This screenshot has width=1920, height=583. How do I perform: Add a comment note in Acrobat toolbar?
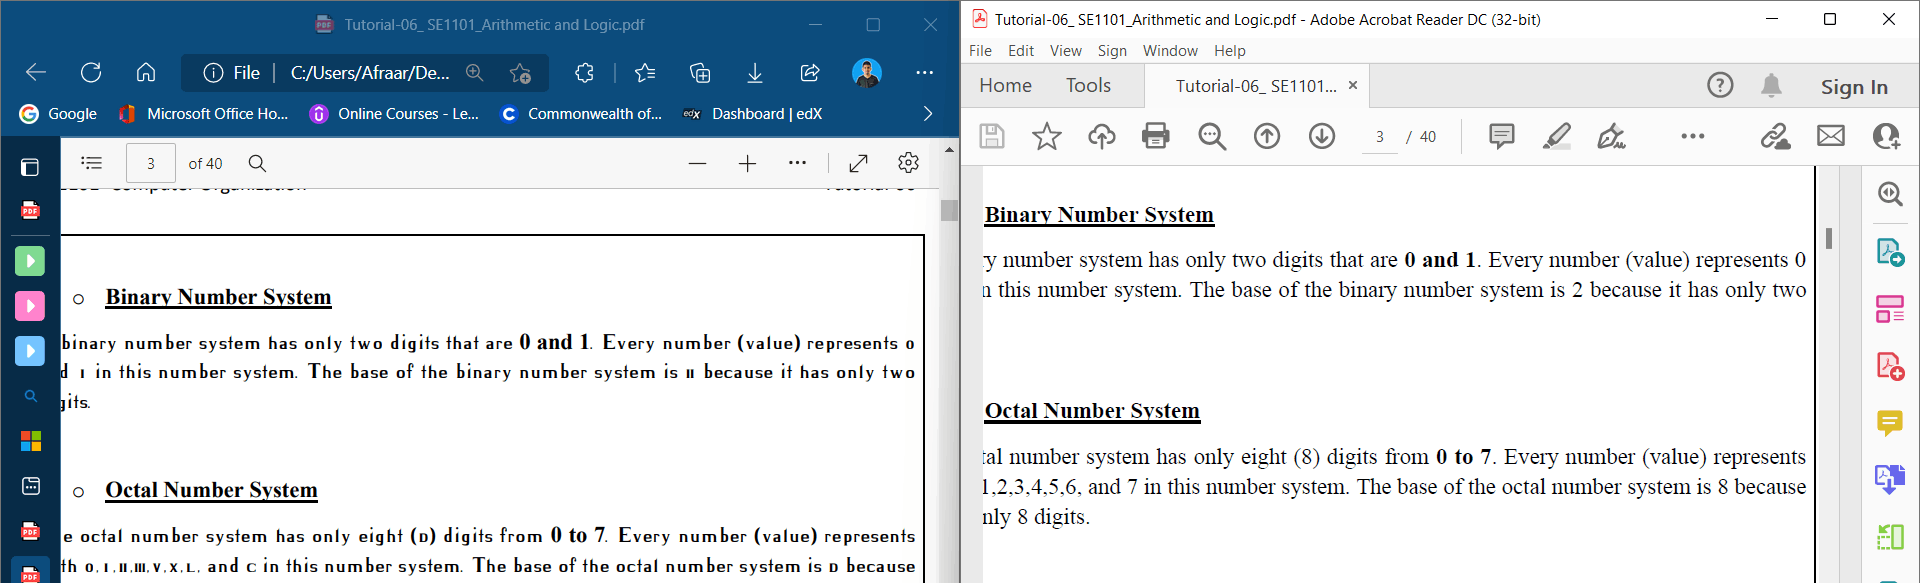1501,136
